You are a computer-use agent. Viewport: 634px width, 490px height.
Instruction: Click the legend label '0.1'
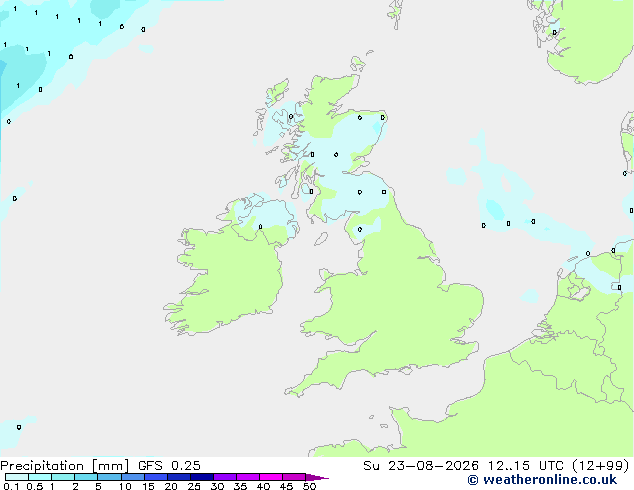pyautogui.click(x=11, y=486)
